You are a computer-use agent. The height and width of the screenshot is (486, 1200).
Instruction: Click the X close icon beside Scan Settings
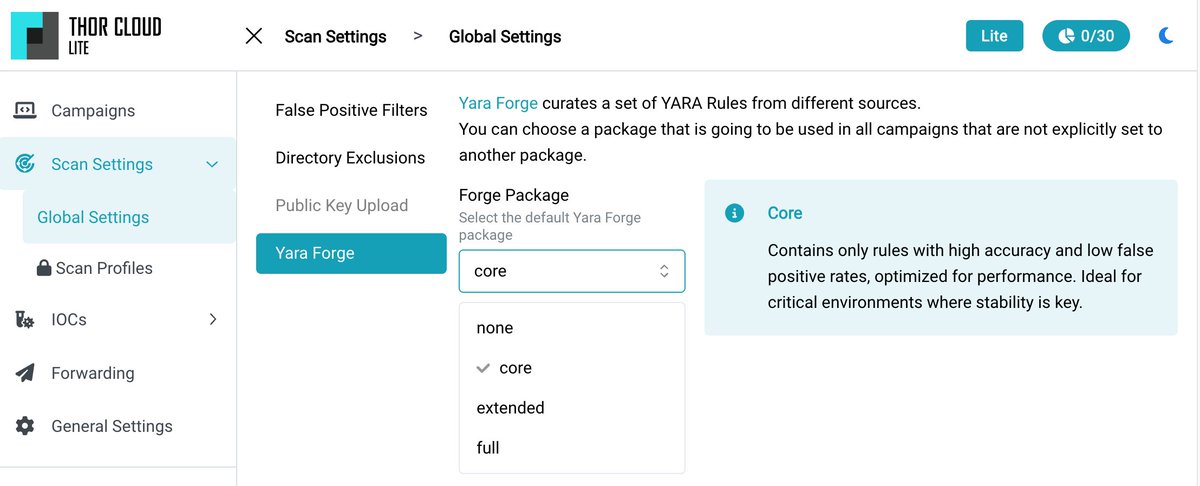point(254,36)
